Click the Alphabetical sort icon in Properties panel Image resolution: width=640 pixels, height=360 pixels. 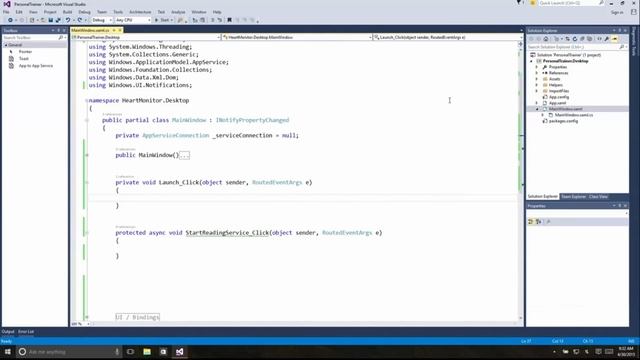pyautogui.click(x=538, y=222)
